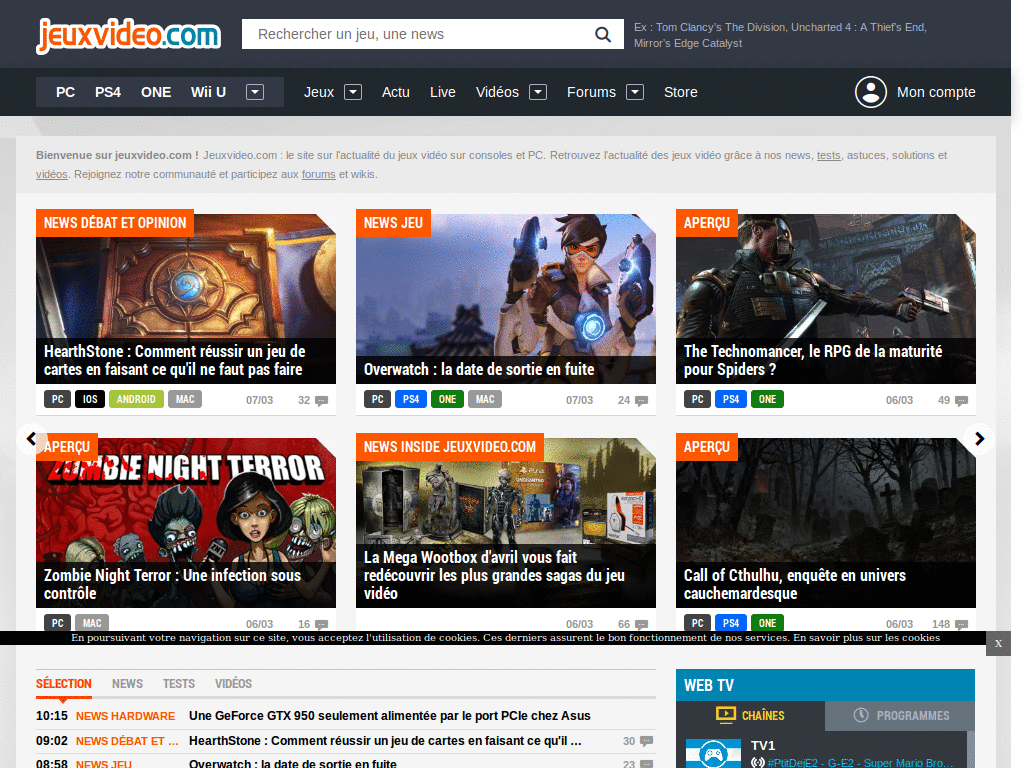Viewport: 1024px width, 768px height.
Task: Click the ONE tag under The Technomancer
Action: 767,399
